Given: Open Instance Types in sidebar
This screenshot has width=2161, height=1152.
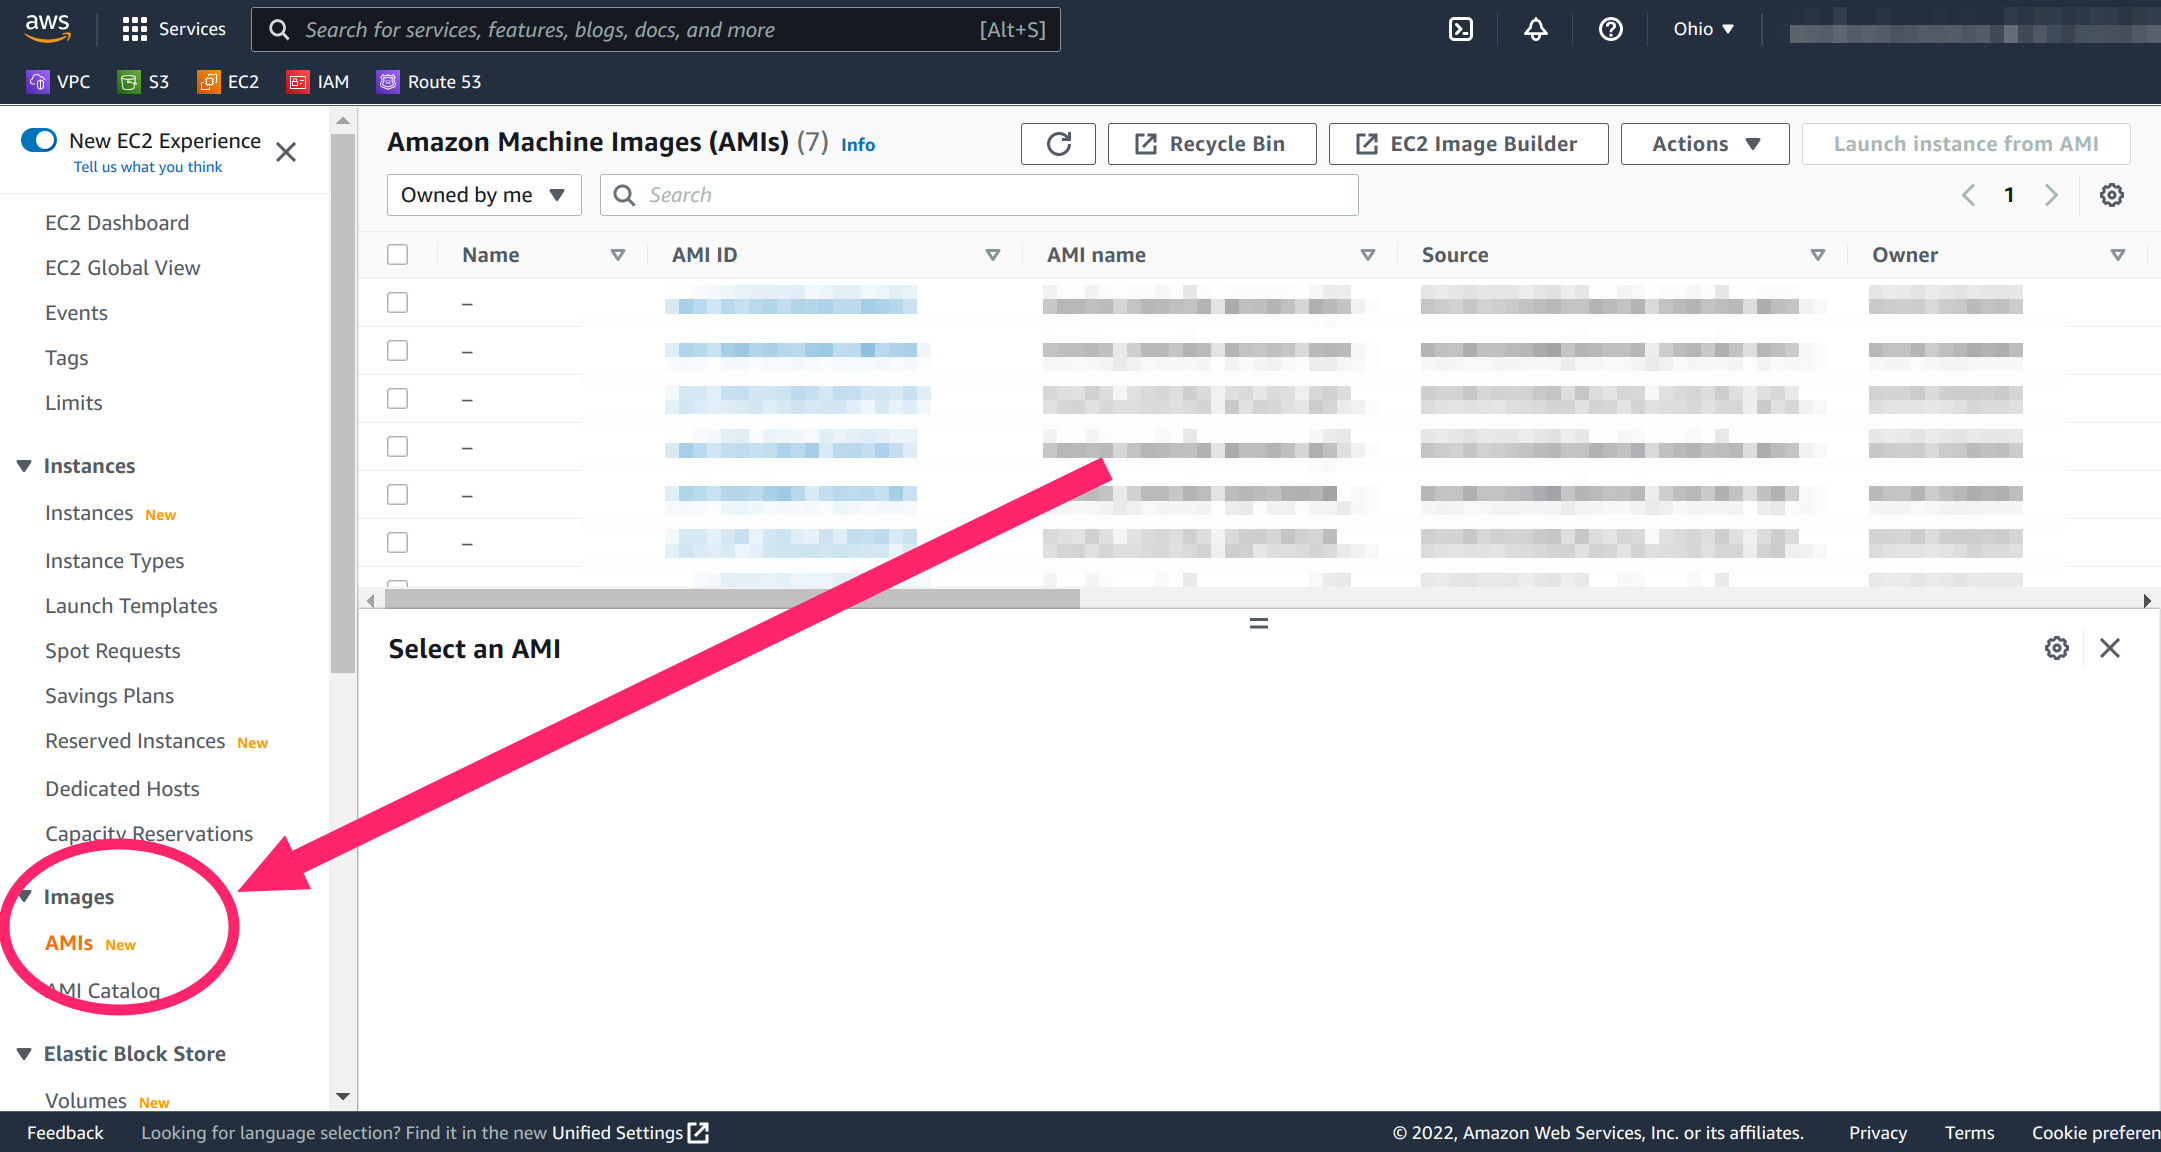Looking at the screenshot, I should 114,561.
